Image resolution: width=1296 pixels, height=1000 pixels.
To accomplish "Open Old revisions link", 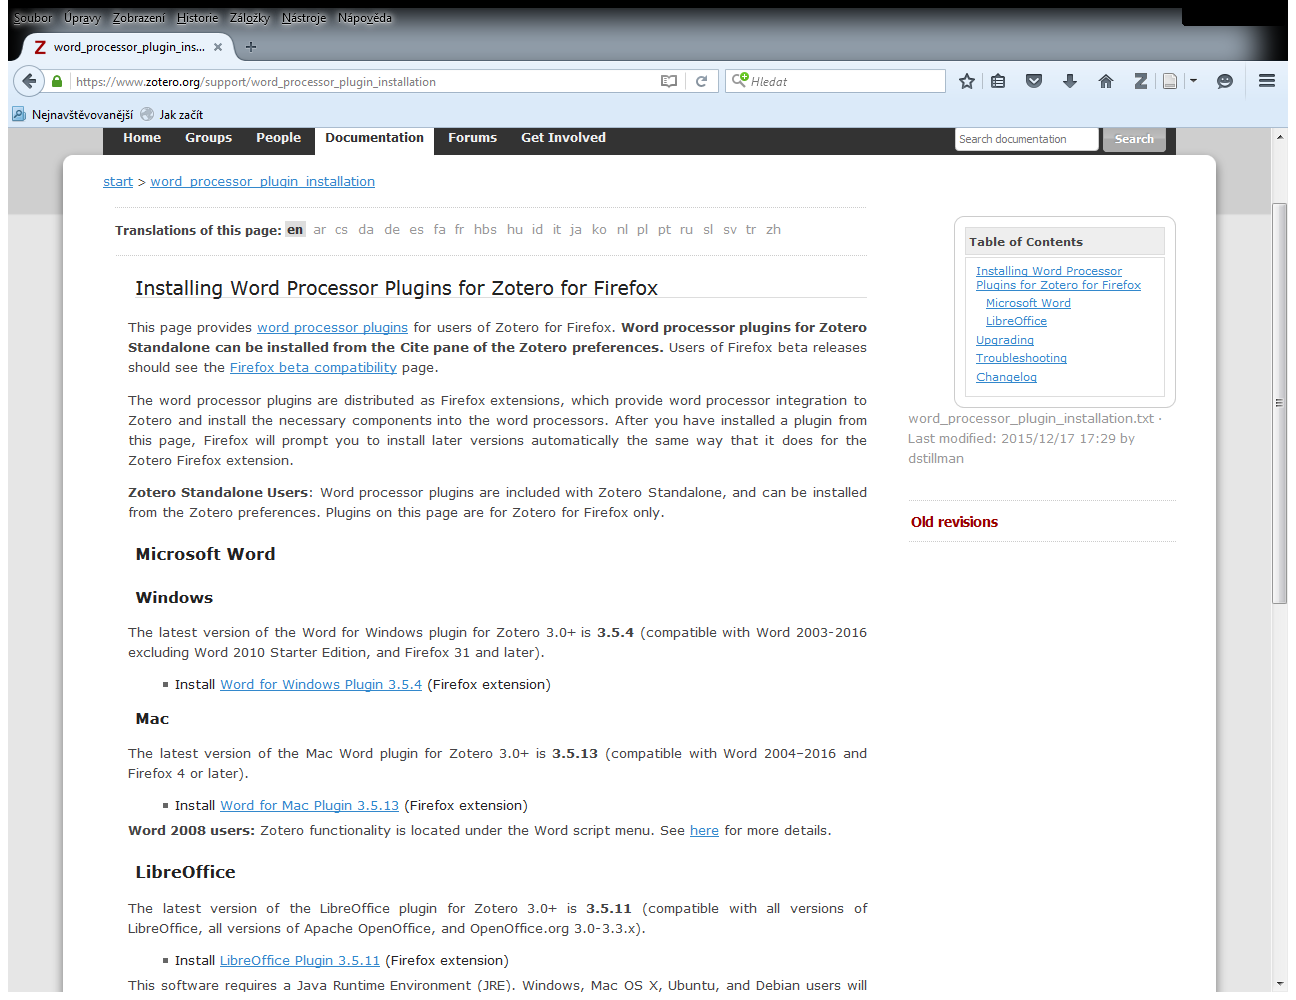I will (x=954, y=522).
